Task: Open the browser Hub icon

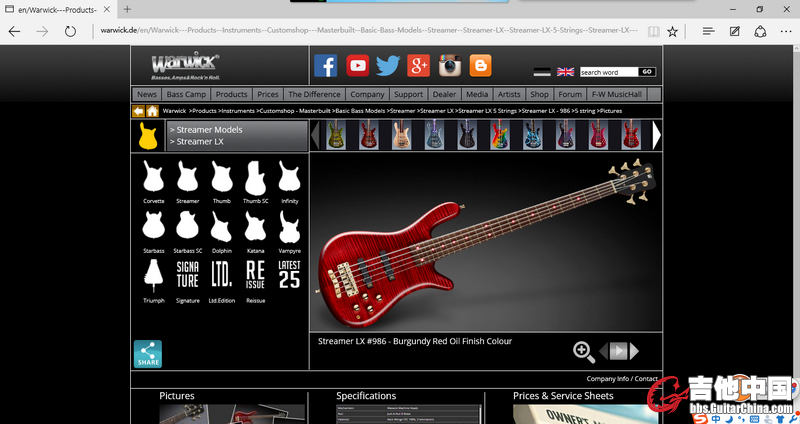Action: pos(708,32)
